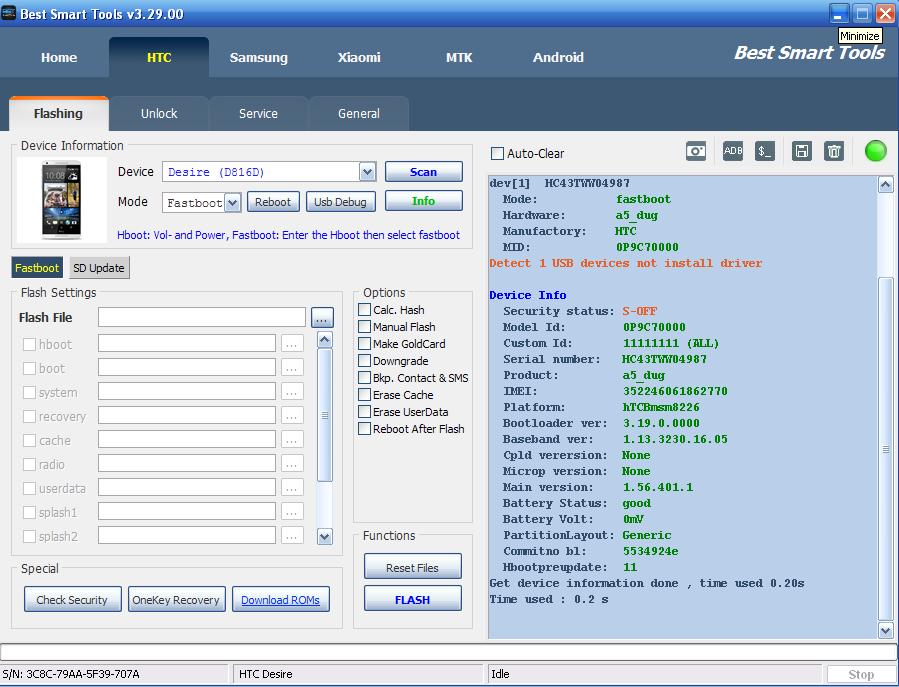Switch to the Unlock sub-tab
Viewport: 899px width, 687px height.
point(159,114)
